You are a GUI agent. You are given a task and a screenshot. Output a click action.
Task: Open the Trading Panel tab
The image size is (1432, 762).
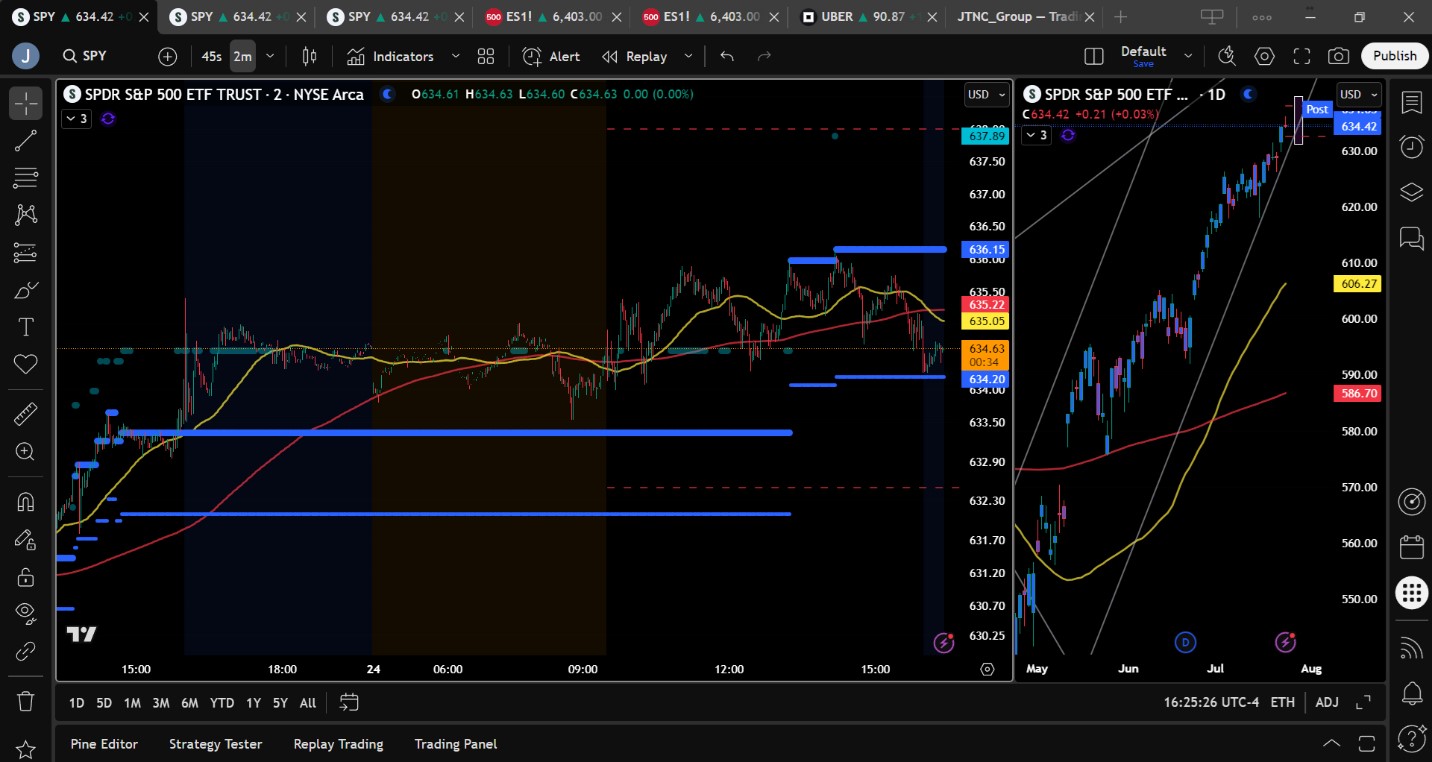[x=456, y=744]
